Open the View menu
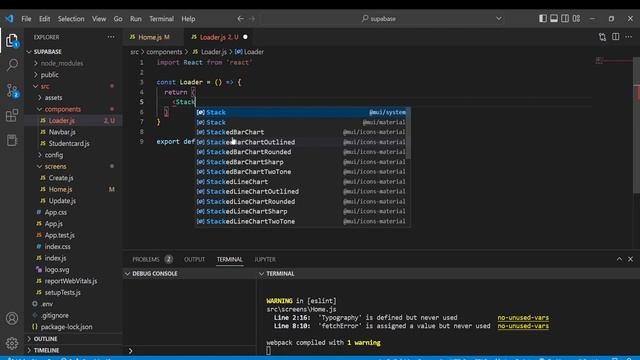640x360 pixels. point(99,19)
